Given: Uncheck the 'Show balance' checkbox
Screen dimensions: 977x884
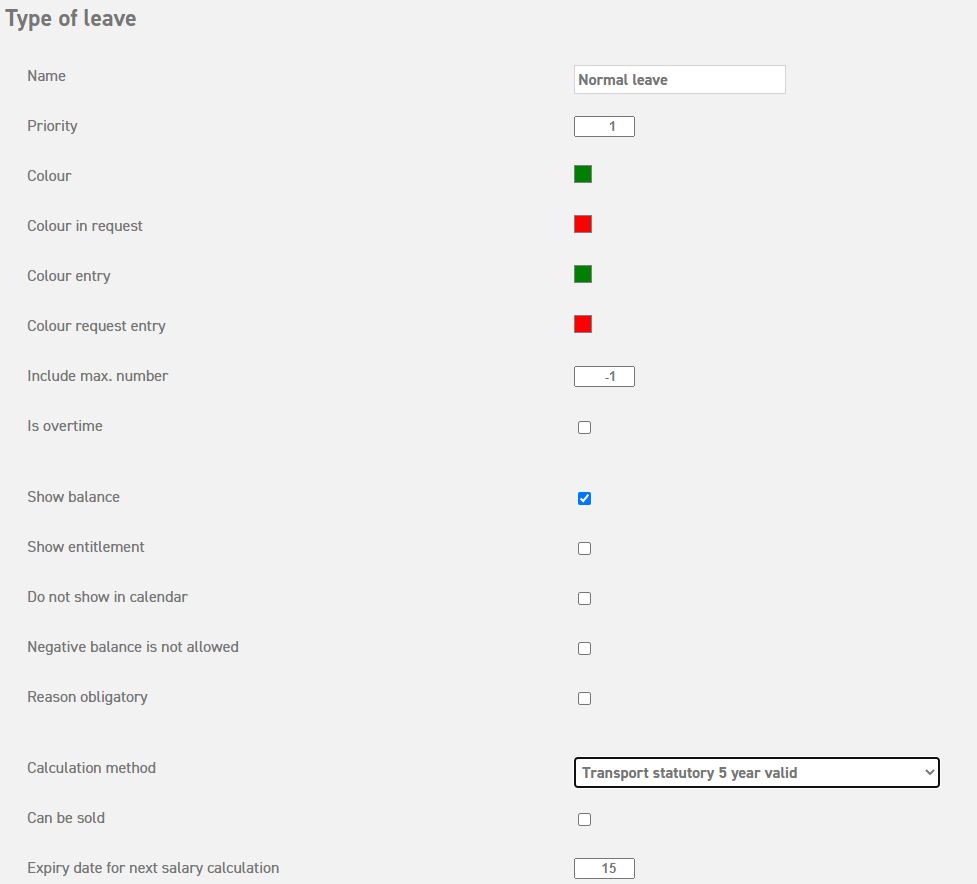Looking at the screenshot, I should (x=585, y=499).
